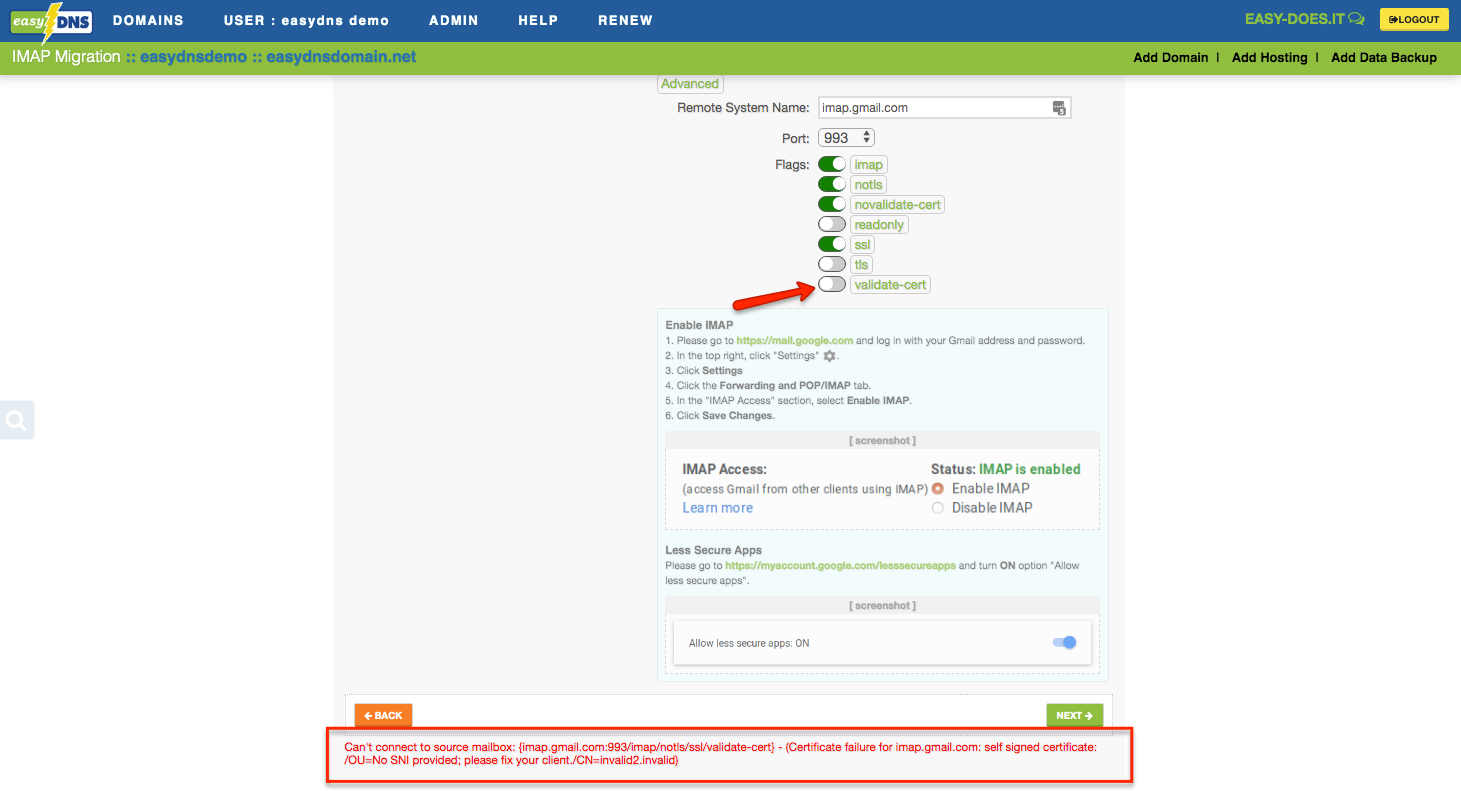Screen dimensions: 1461x791
Task: Open the search magnifier on left edge
Action: [x=16, y=421]
